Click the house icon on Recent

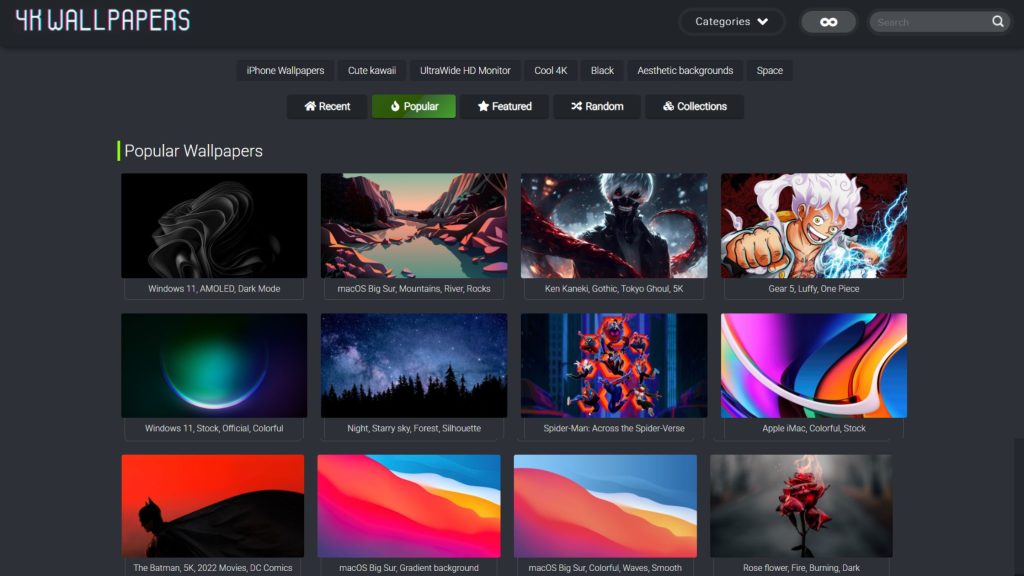pyautogui.click(x=310, y=106)
